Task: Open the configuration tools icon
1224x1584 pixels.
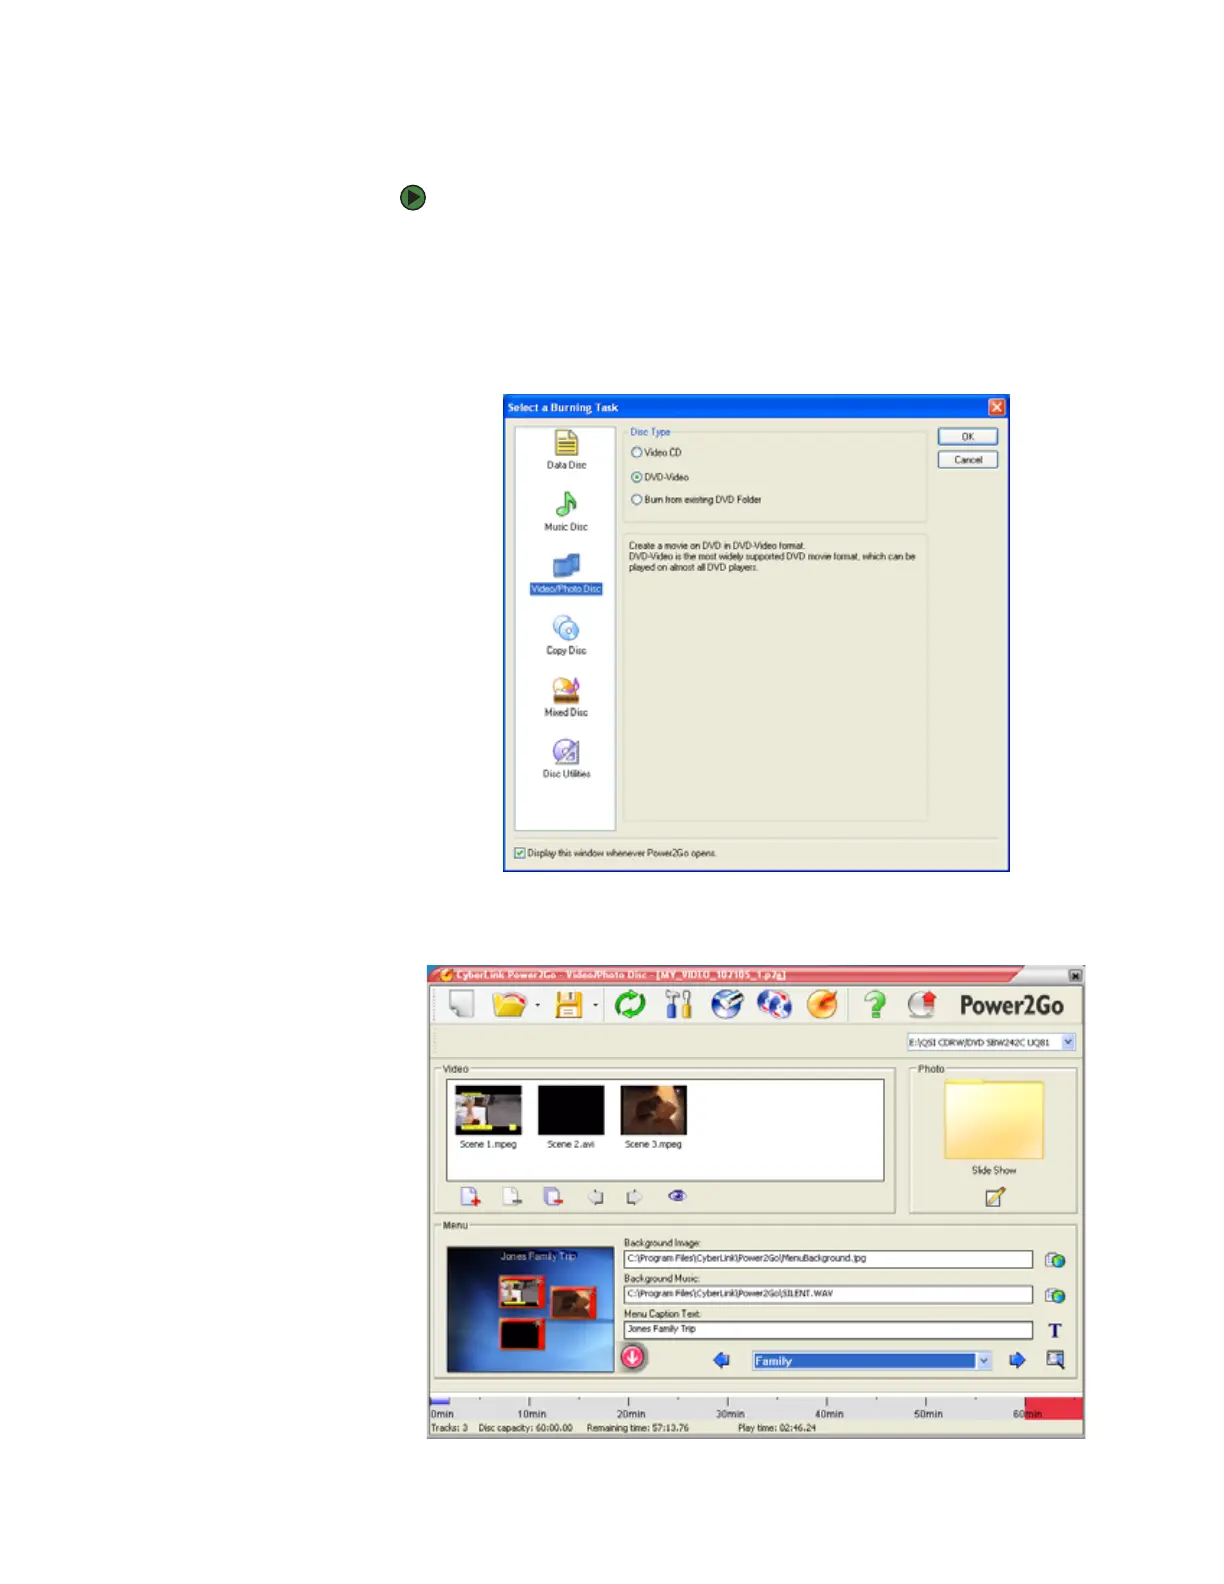Action: pyautogui.click(x=679, y=1004)
